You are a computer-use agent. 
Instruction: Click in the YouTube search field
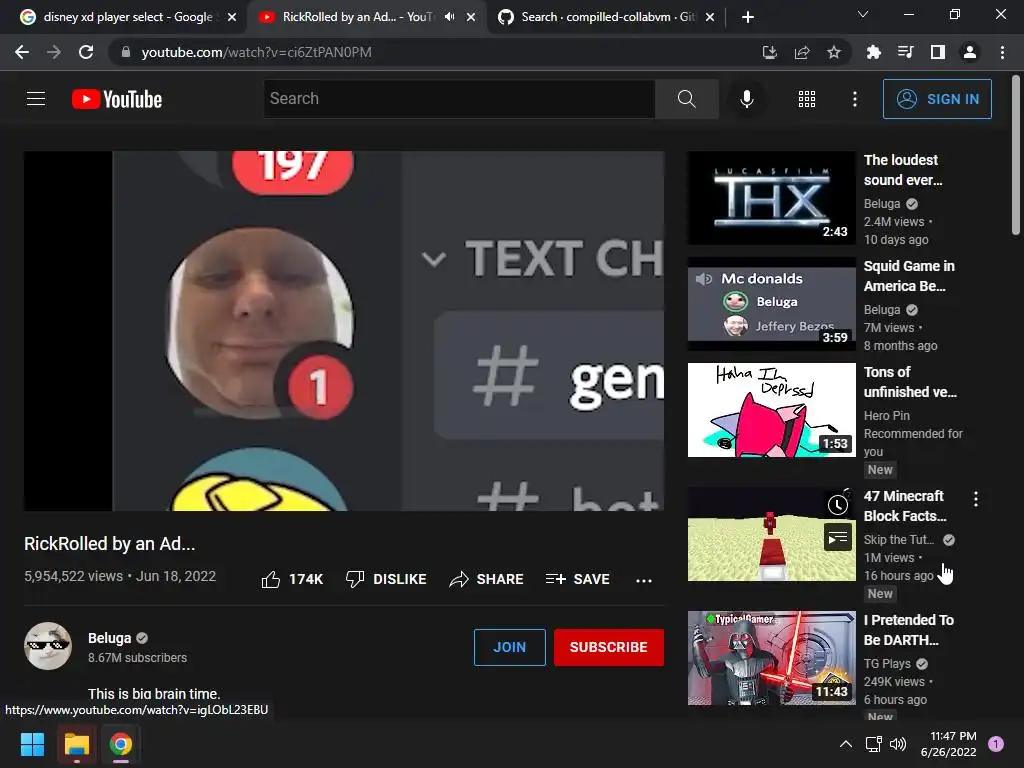pos(459,99)
